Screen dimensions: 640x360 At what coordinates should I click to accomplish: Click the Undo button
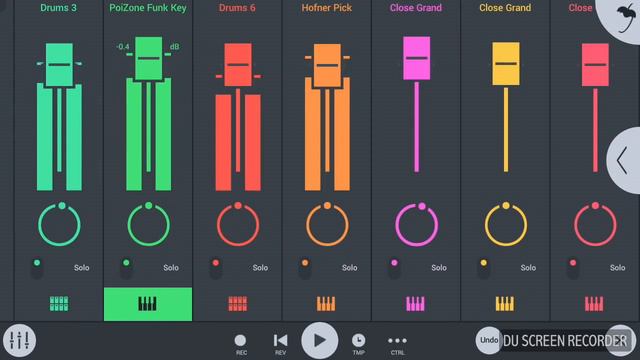(489, 340)
